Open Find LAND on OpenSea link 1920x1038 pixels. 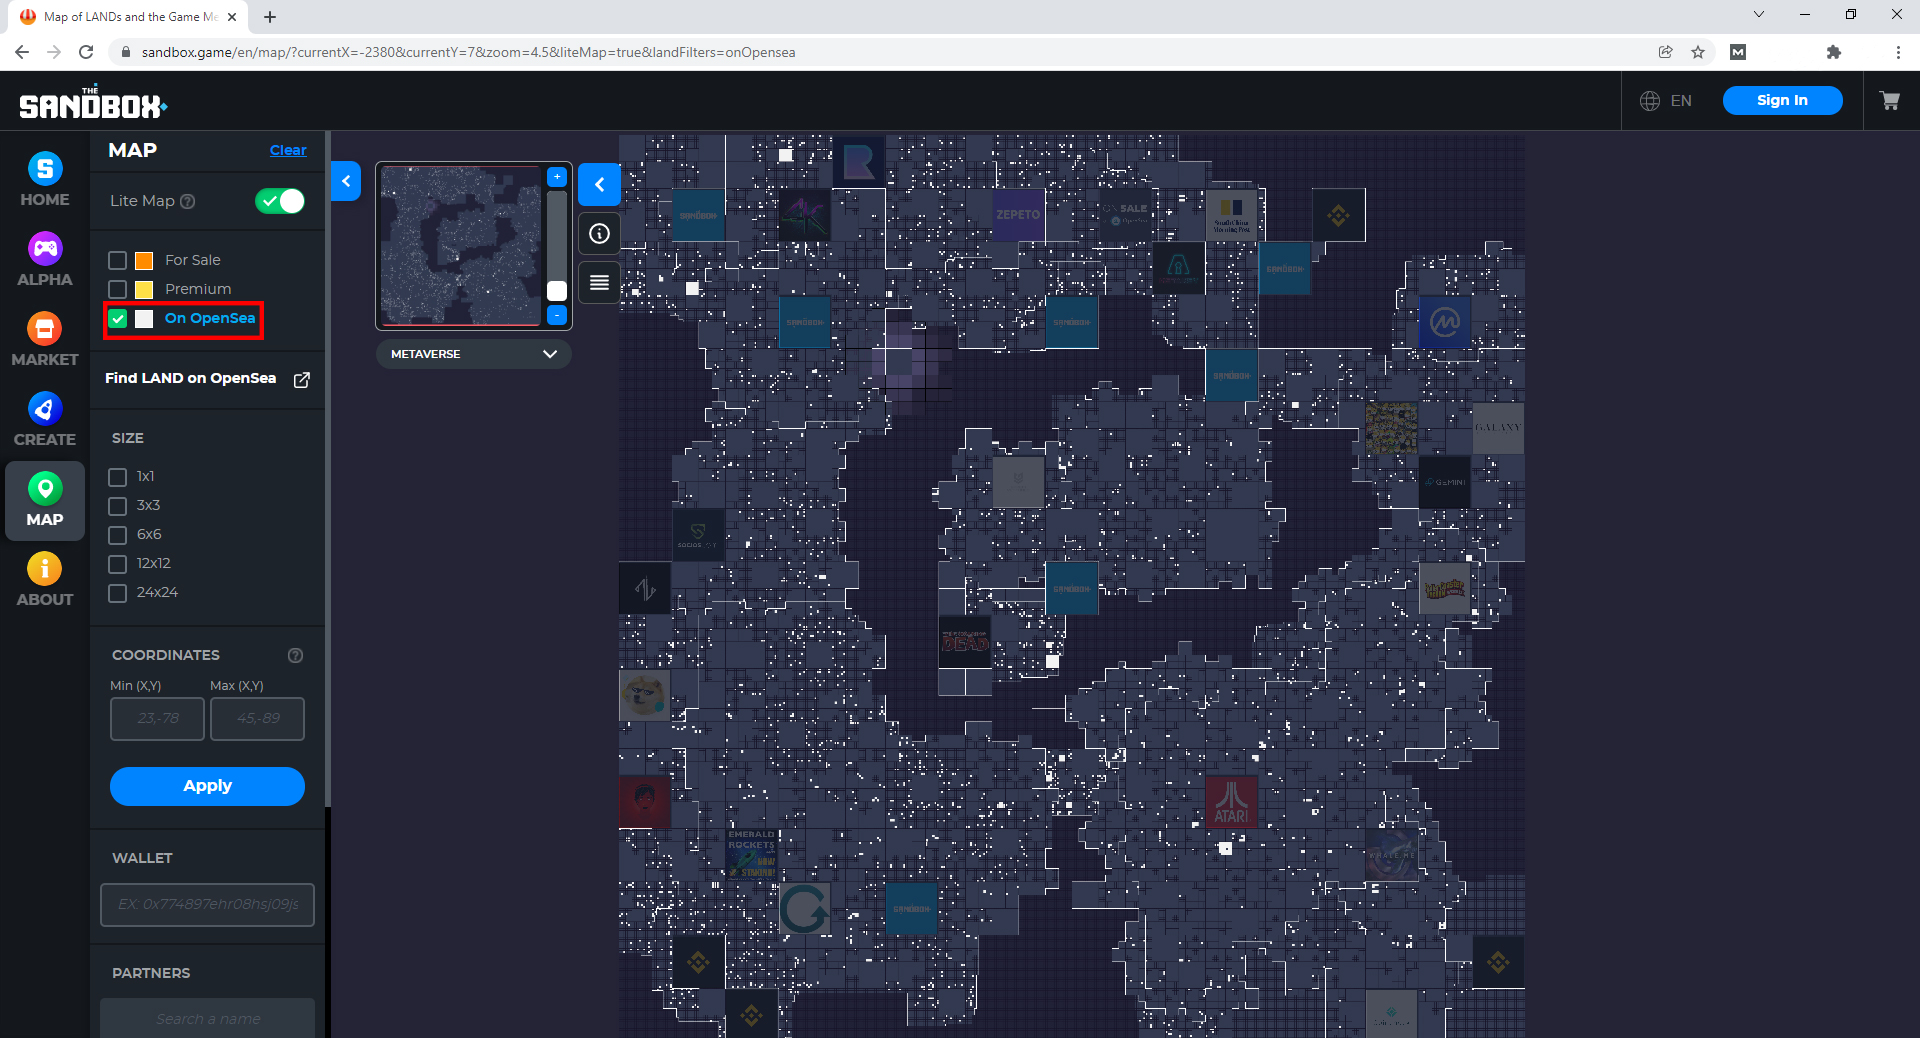click(x=191, y=378)
